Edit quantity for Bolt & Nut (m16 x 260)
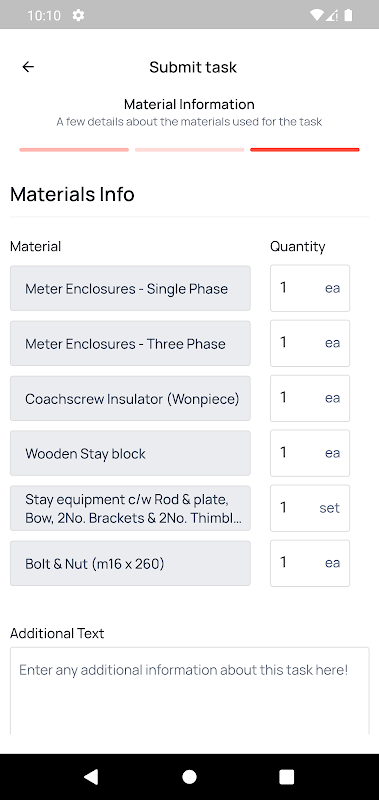Screen dimensions: 379x800 [310, 563]
